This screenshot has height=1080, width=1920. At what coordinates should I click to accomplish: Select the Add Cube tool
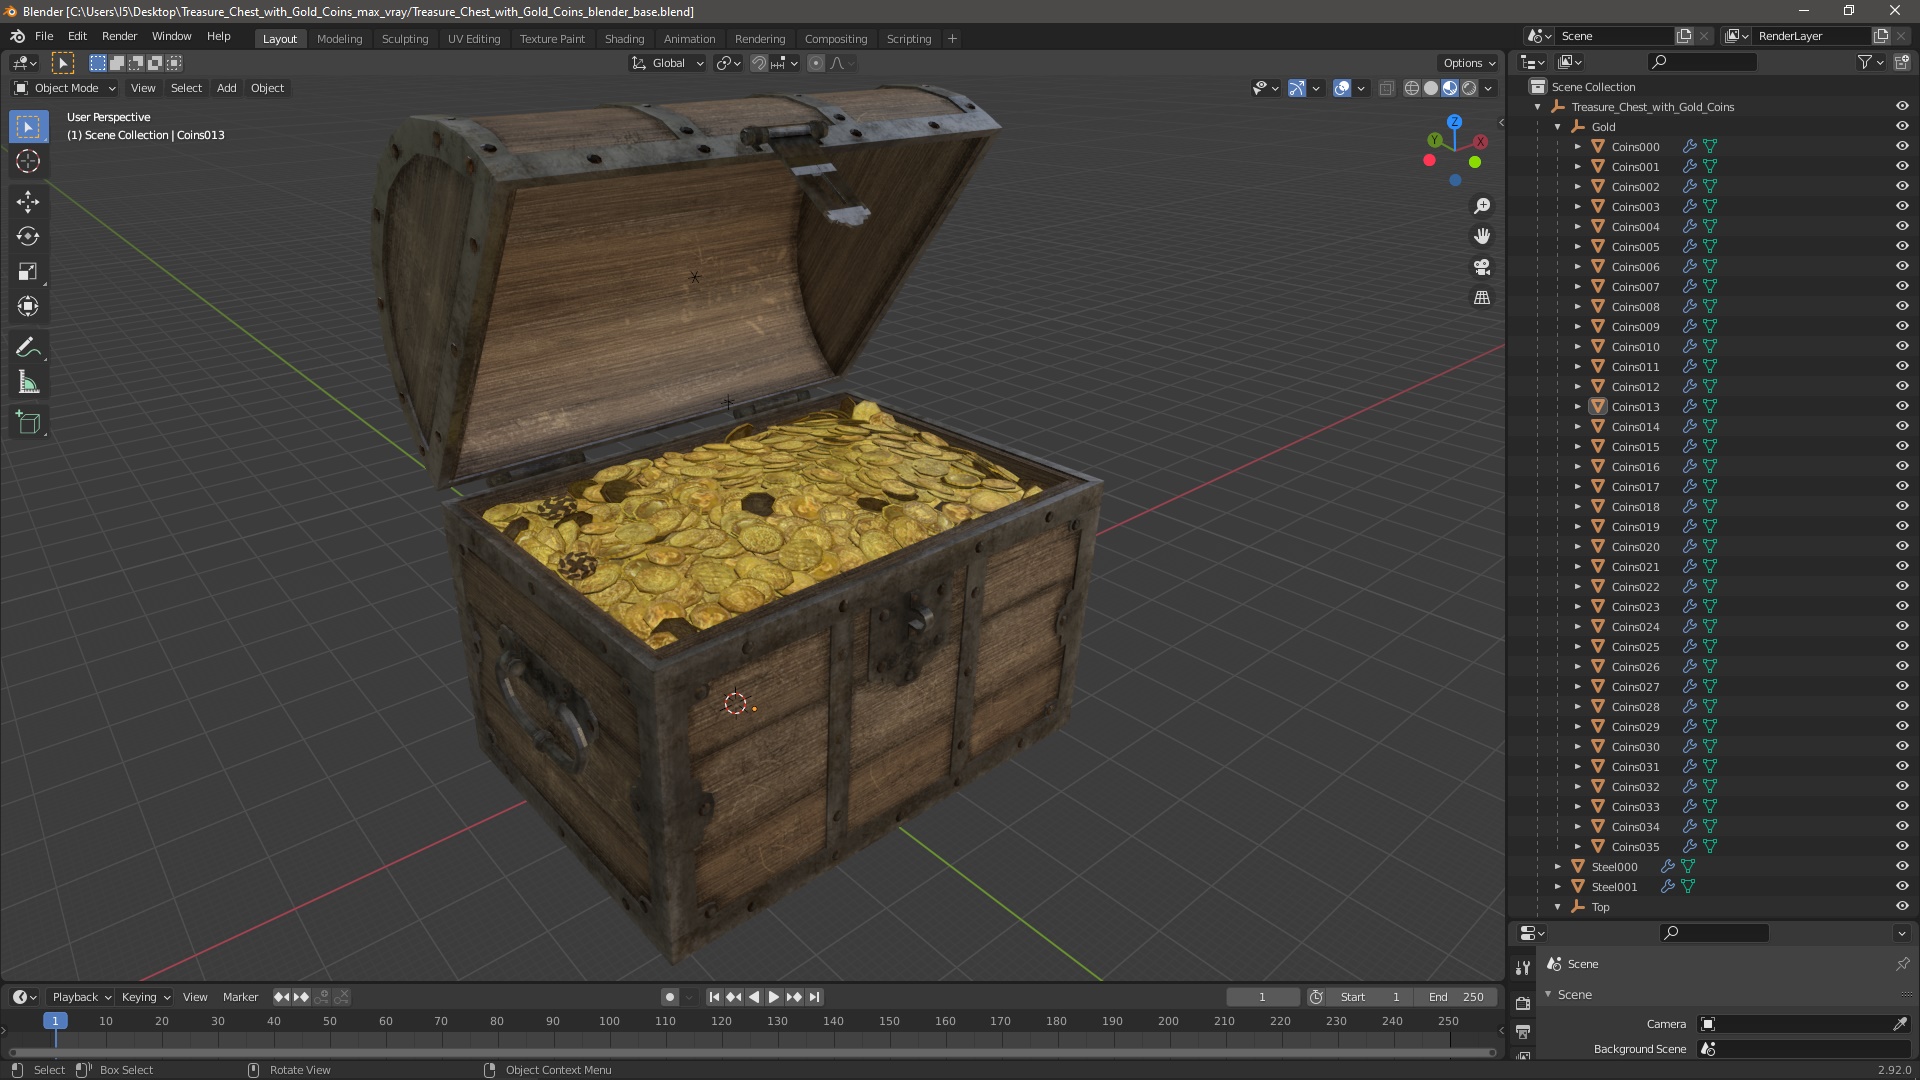pyautogui.click(x=28, y=422)
